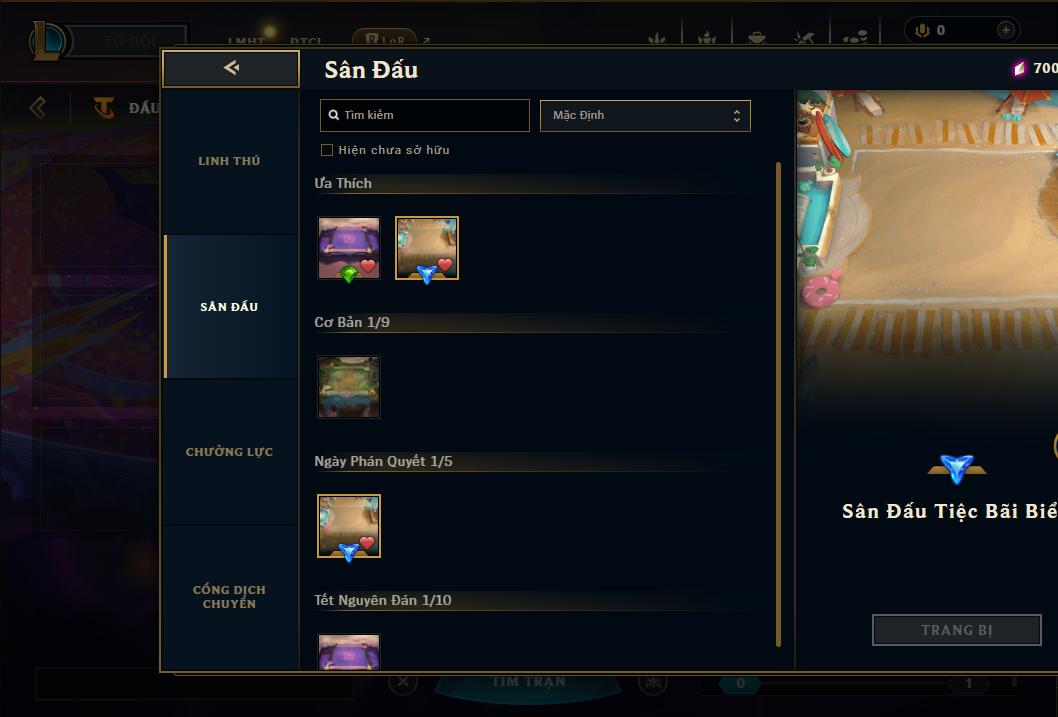Open the Chưởng Lực tab
Viewport: 1058px width, 717px height.
click(229, 452)
